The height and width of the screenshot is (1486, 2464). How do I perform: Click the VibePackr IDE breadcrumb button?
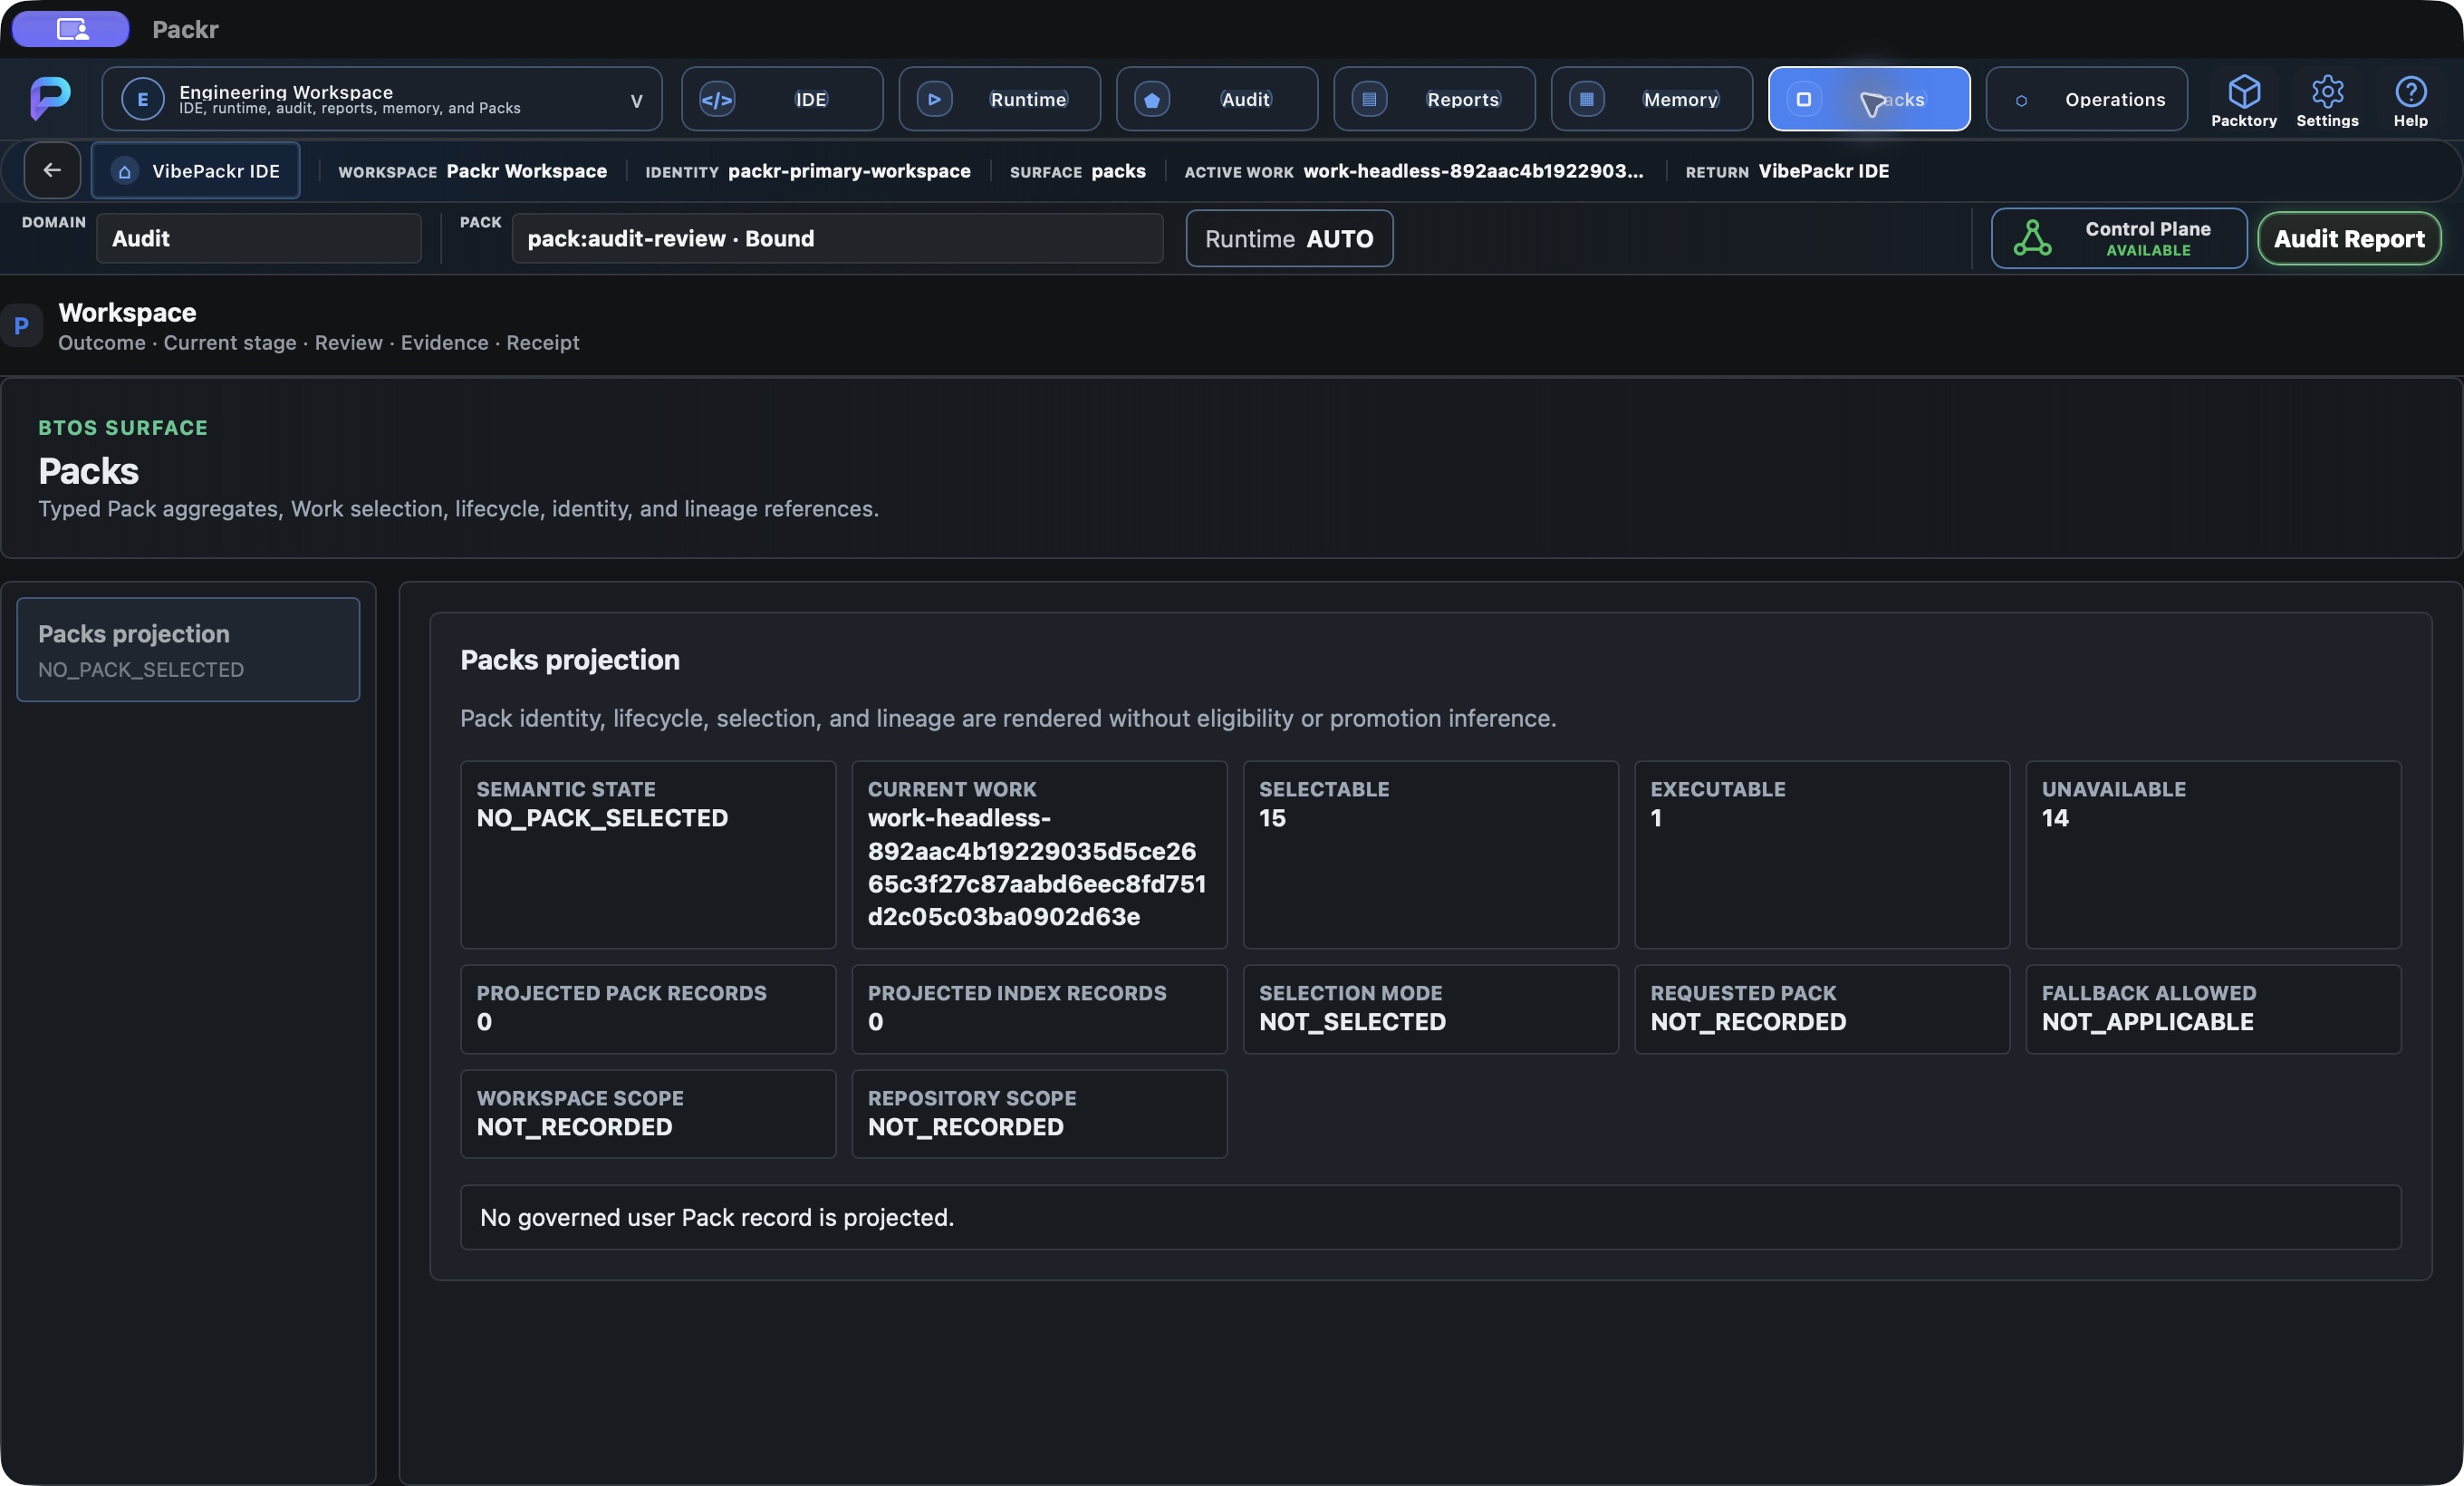point(196,170)
